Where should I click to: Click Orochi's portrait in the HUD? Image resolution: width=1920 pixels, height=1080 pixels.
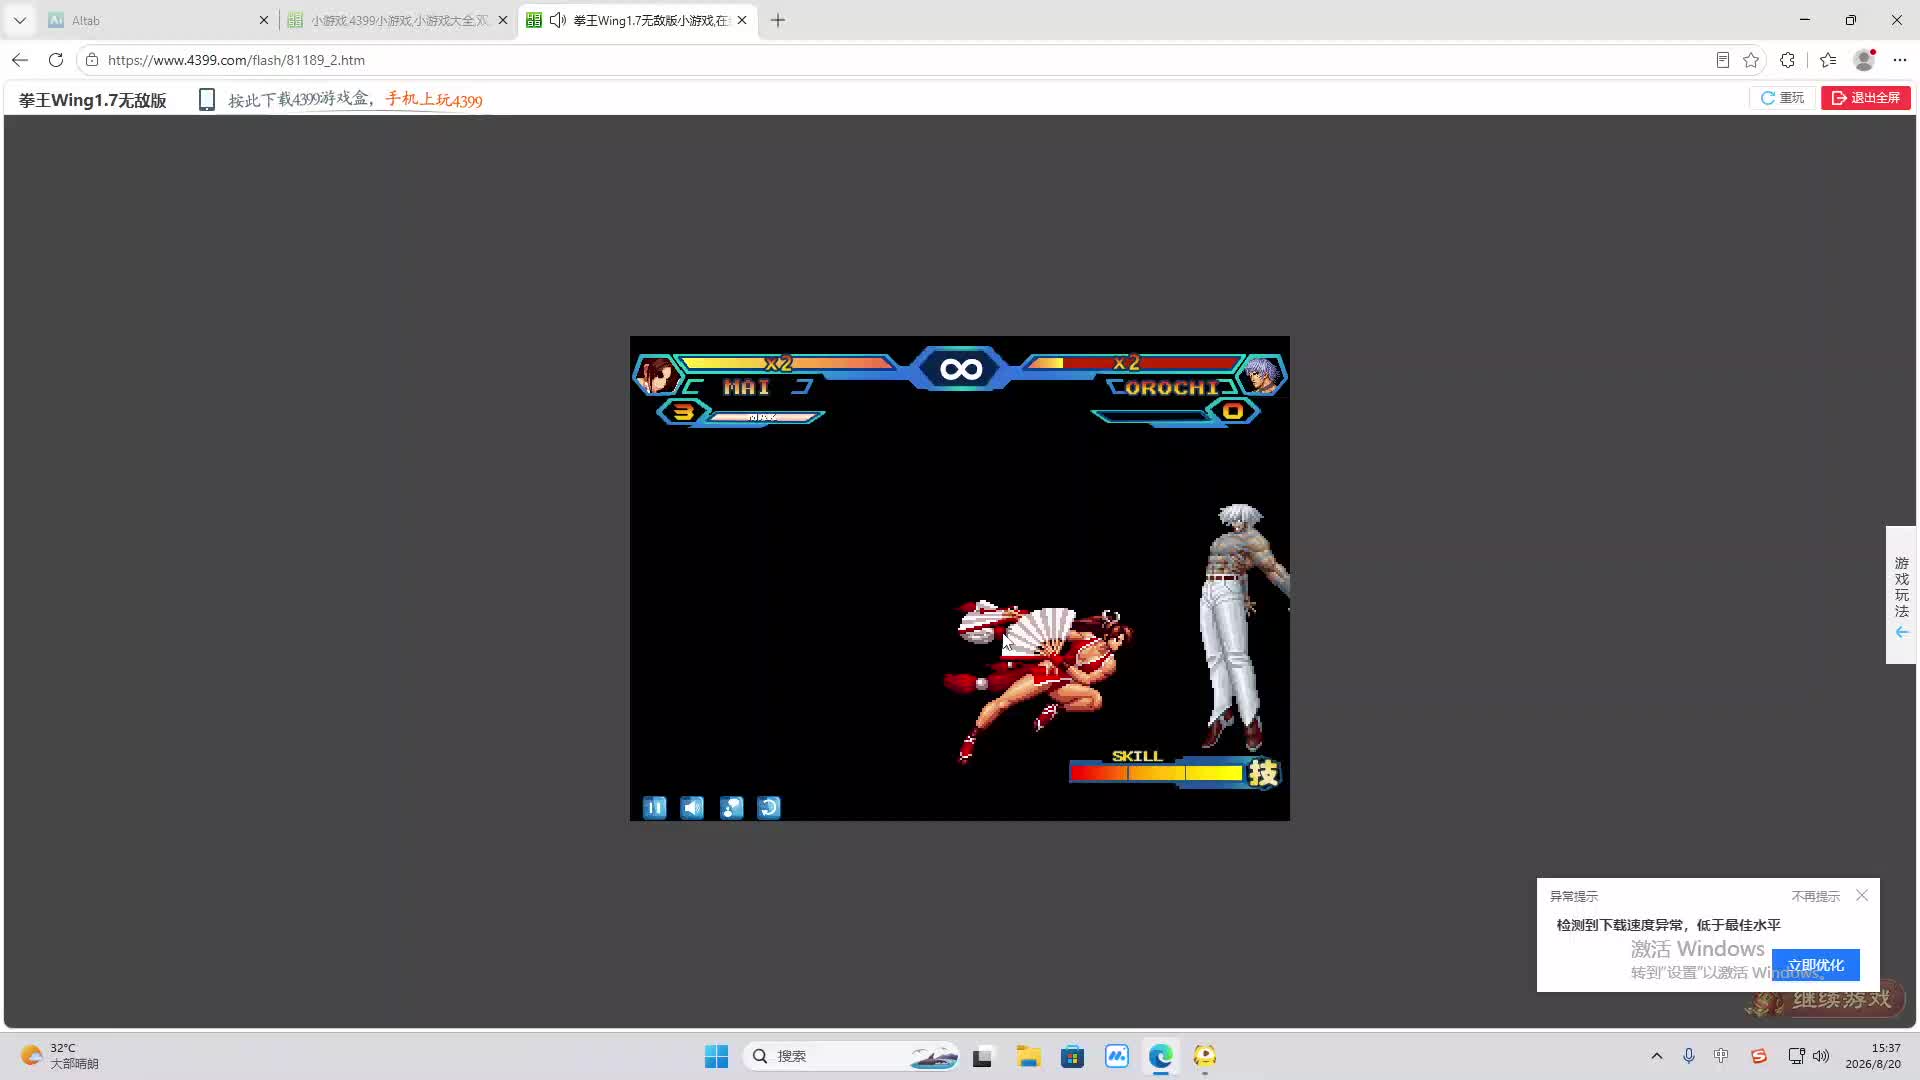coord(1262,374)
